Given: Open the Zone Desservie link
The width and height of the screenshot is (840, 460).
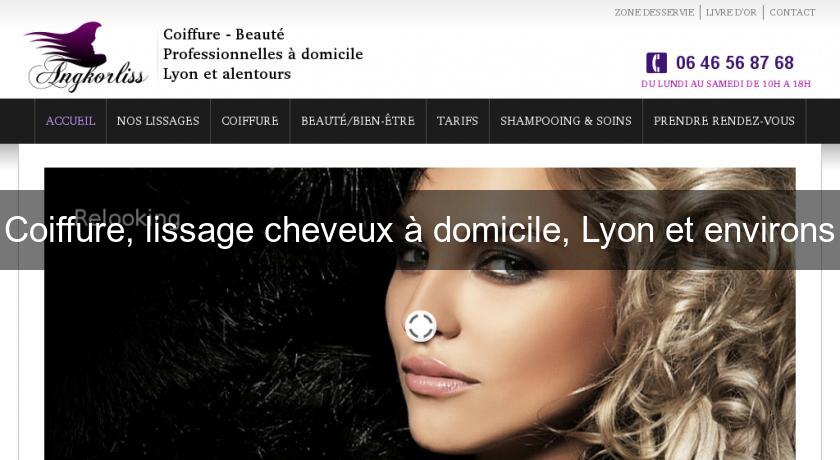Looking at the screenshot, I should coord(654,12).
